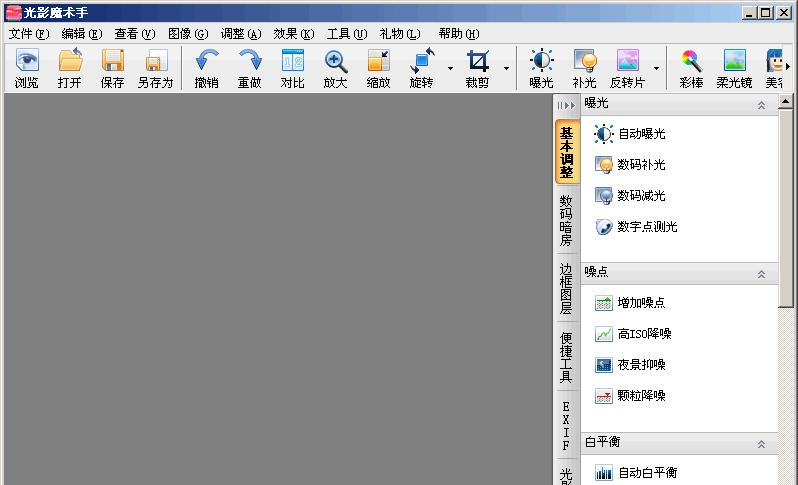Zoom in with 放大 magnifier
798x485 pixels.
(x=335, y=61)
